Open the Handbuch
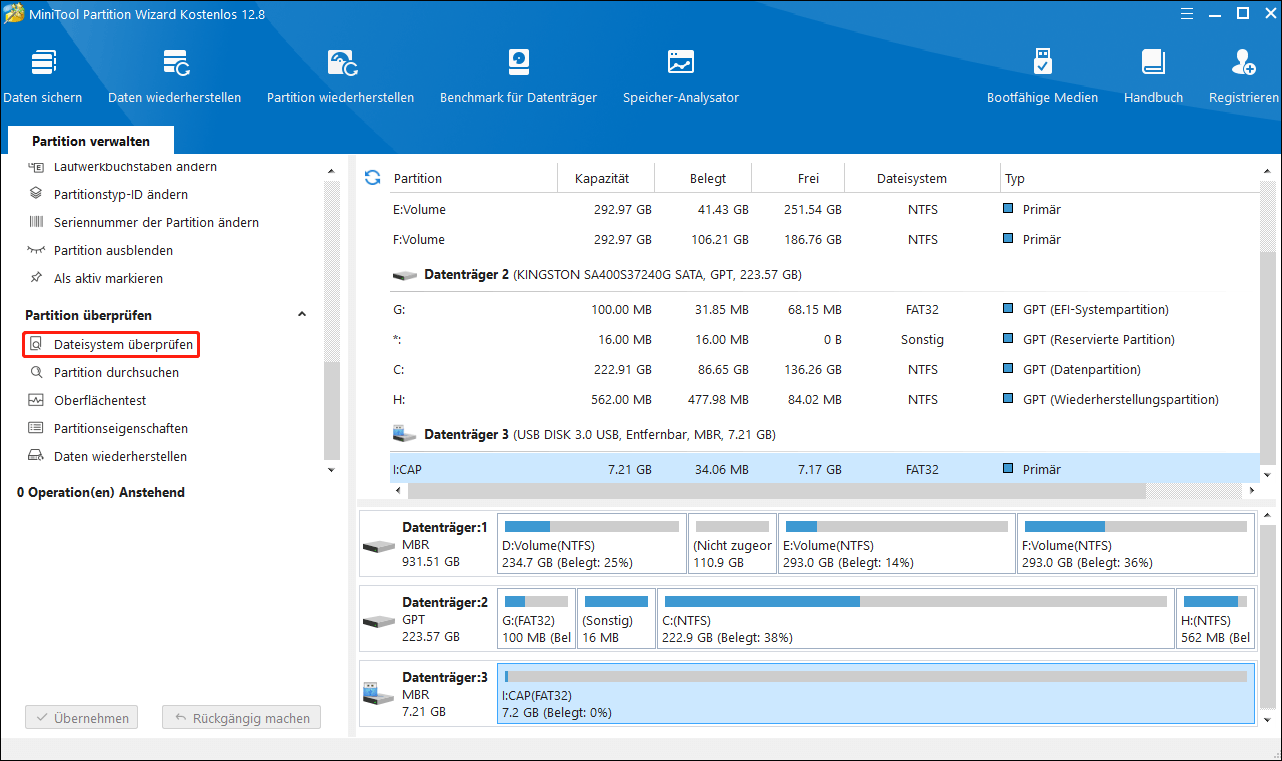 [x=1153, y=76]
